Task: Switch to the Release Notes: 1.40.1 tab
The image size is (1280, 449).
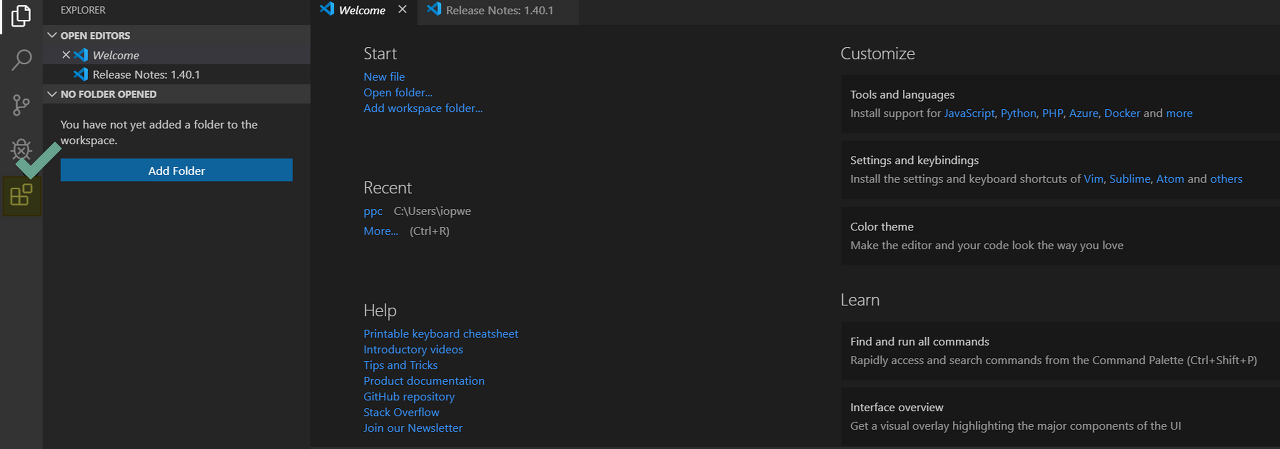Action: [x=498, y=10]
